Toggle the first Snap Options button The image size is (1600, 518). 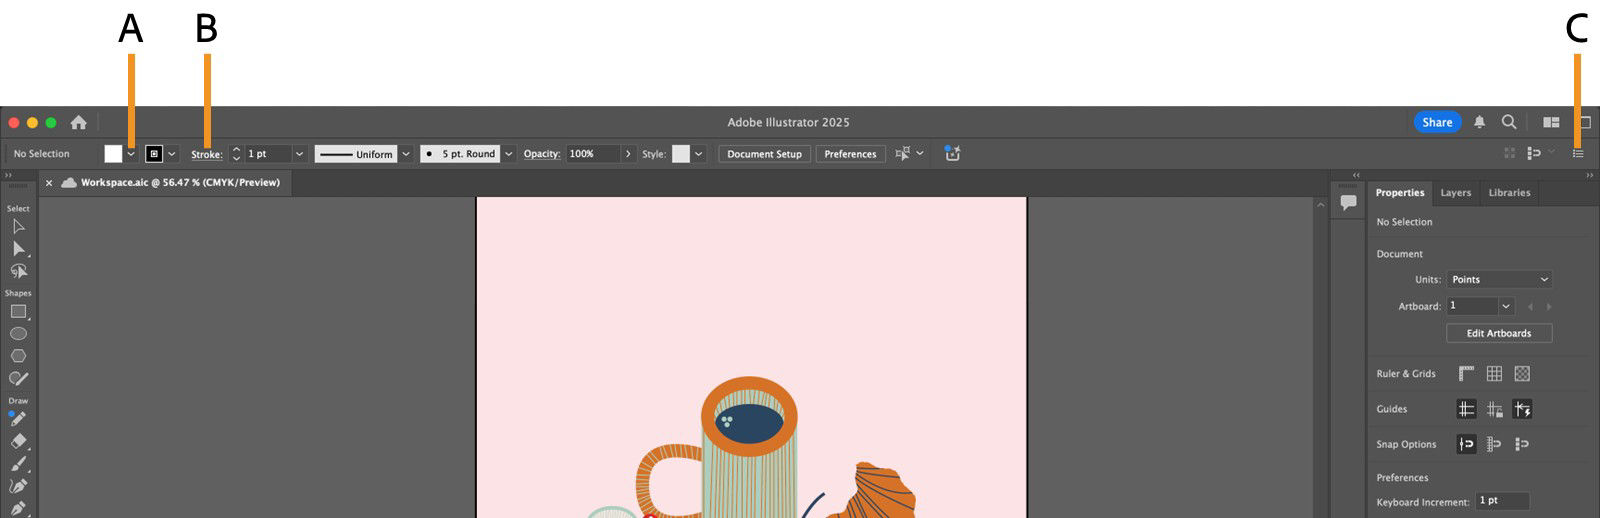click(x=1466, y=444)
